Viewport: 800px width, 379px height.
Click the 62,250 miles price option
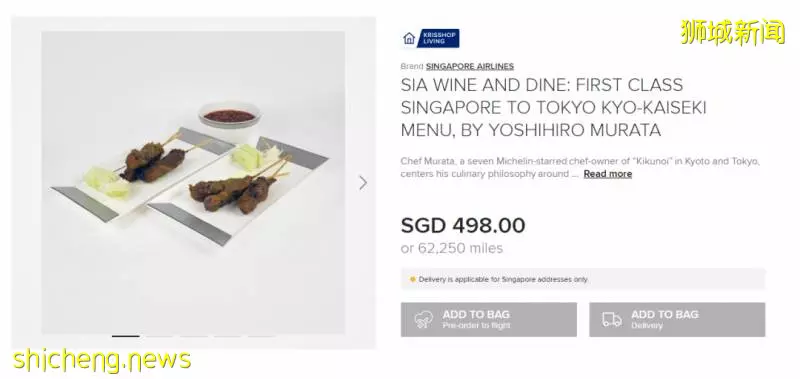tap(452, 248)
